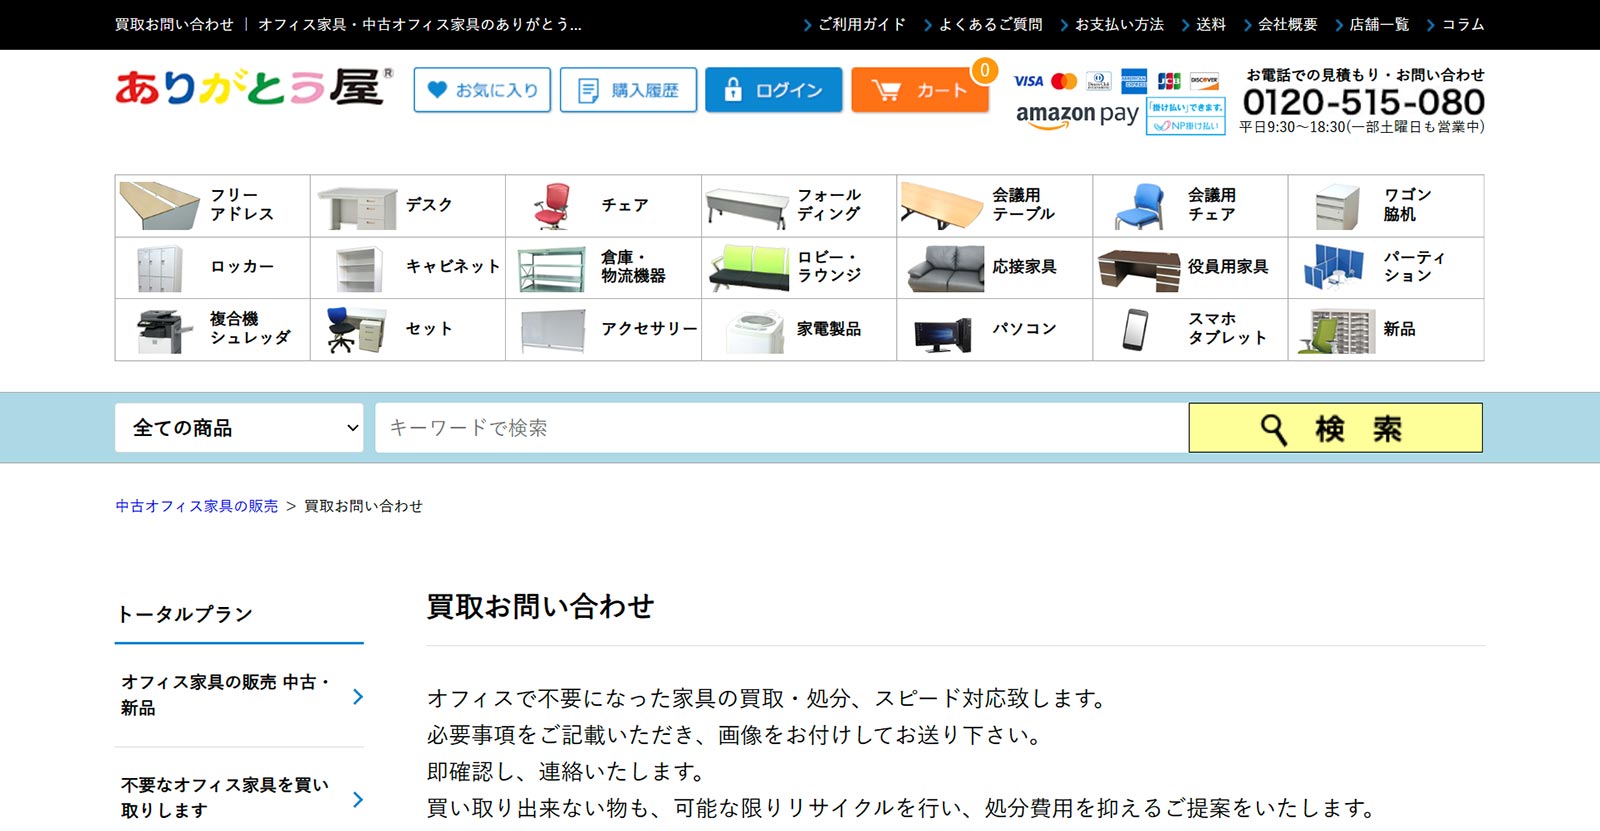
Task: Click the ありがとう屋 site logo
Action: (x=254, y=88)
